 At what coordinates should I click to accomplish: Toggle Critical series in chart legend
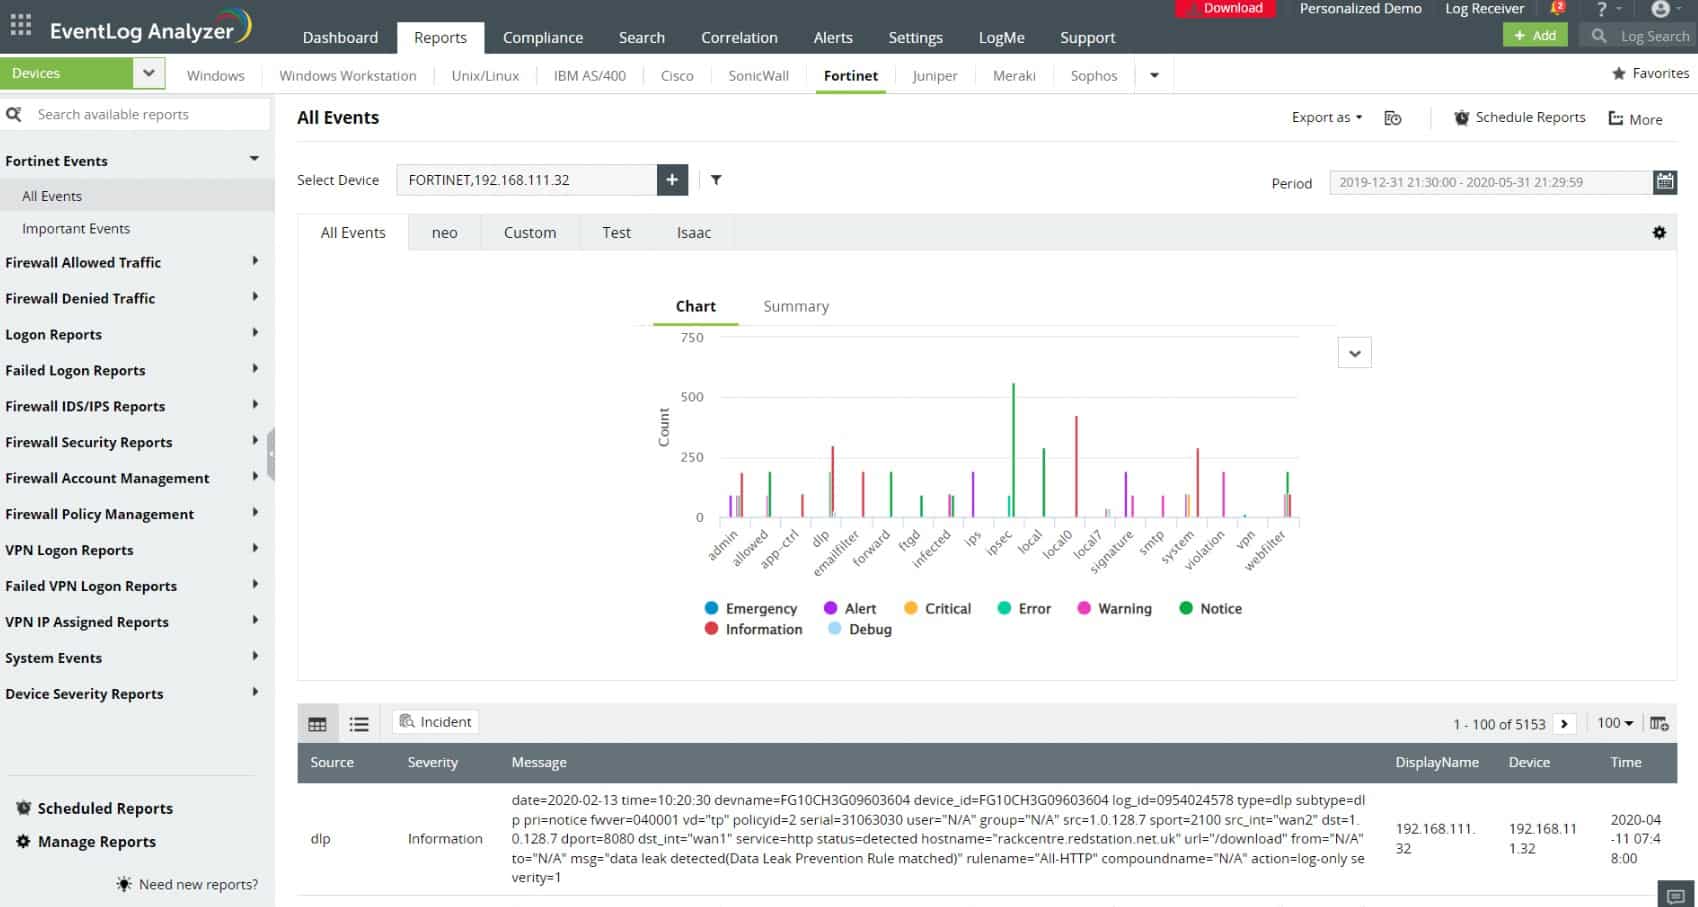[937, 608]
